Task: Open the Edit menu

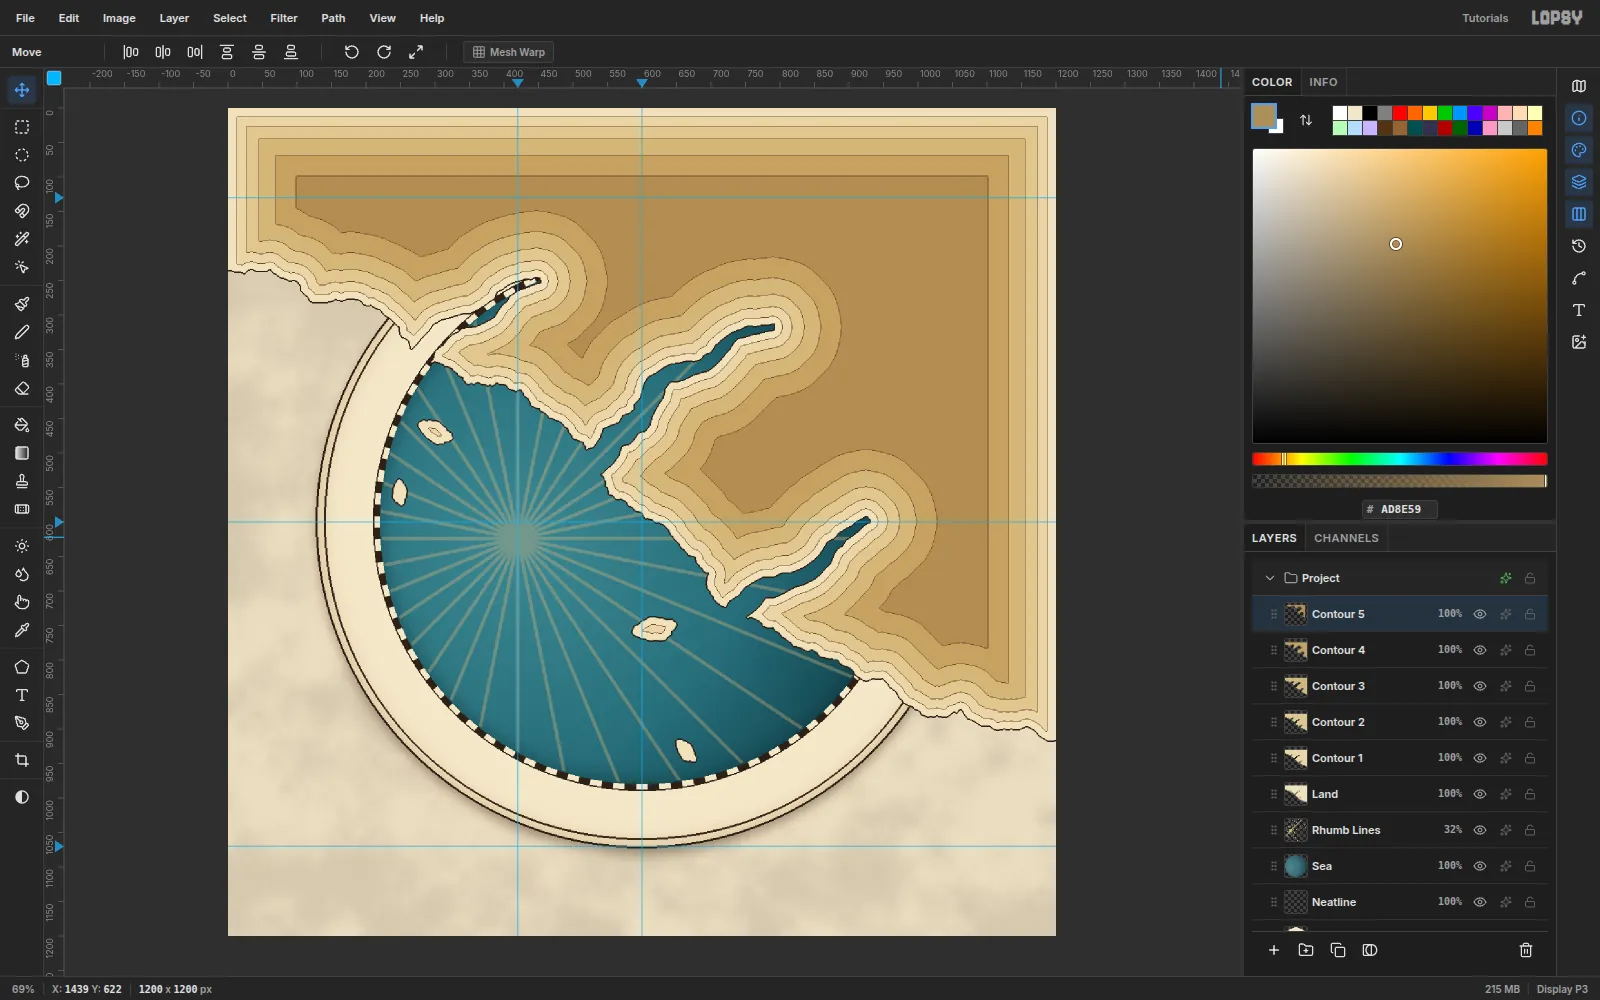Action: [69, 18]
